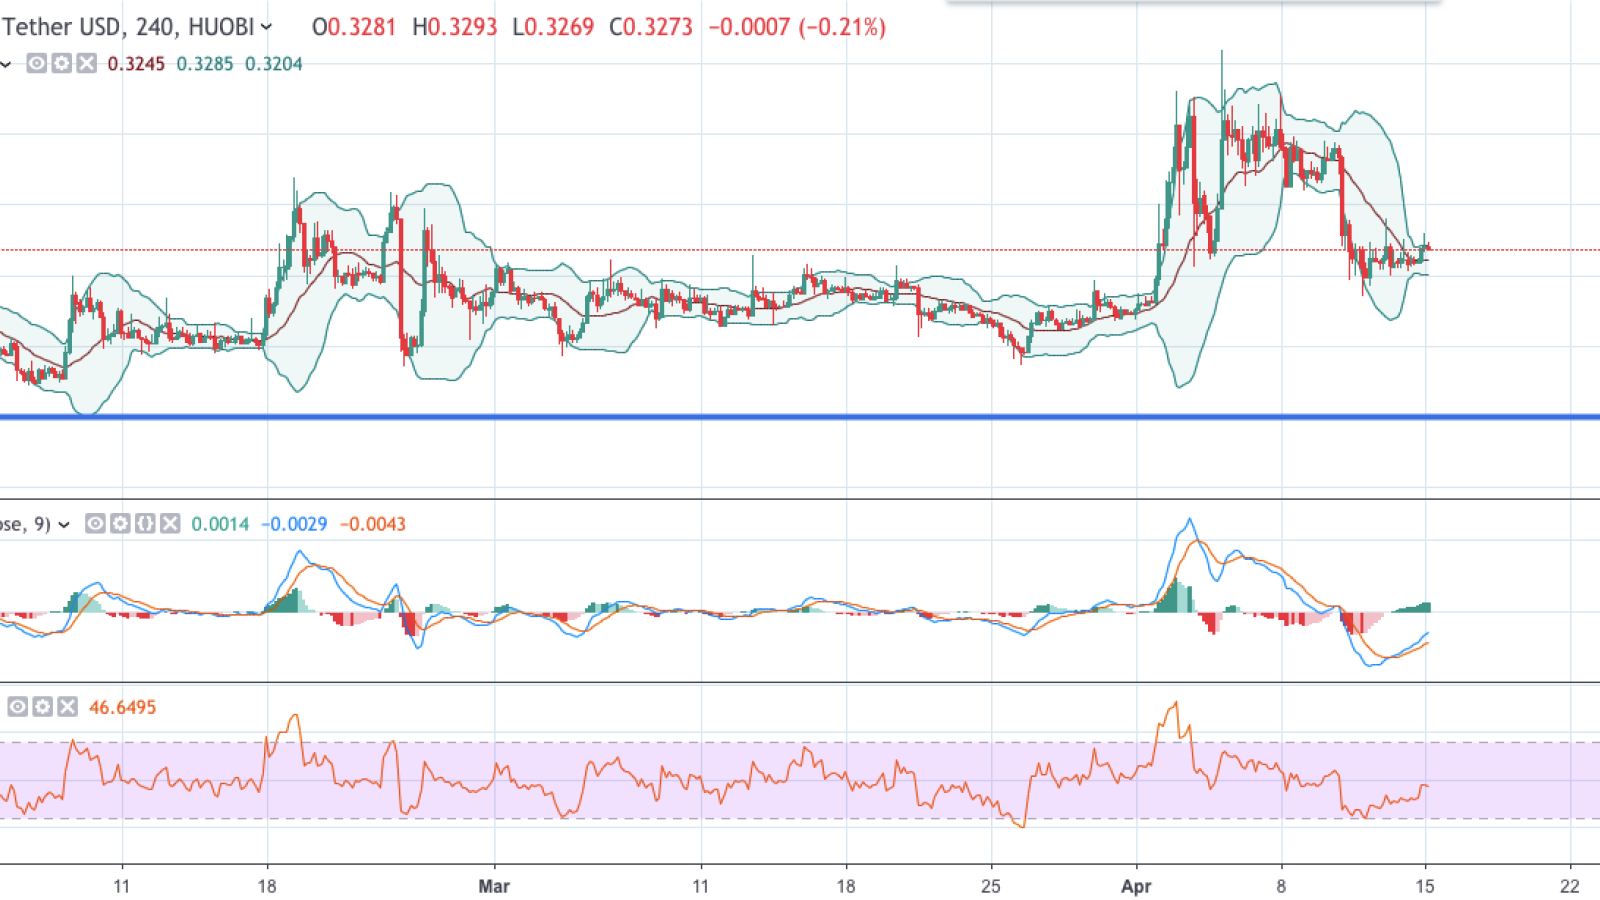Click the 15 date label on time axis
The image size is (1600, 900).
1425,886
